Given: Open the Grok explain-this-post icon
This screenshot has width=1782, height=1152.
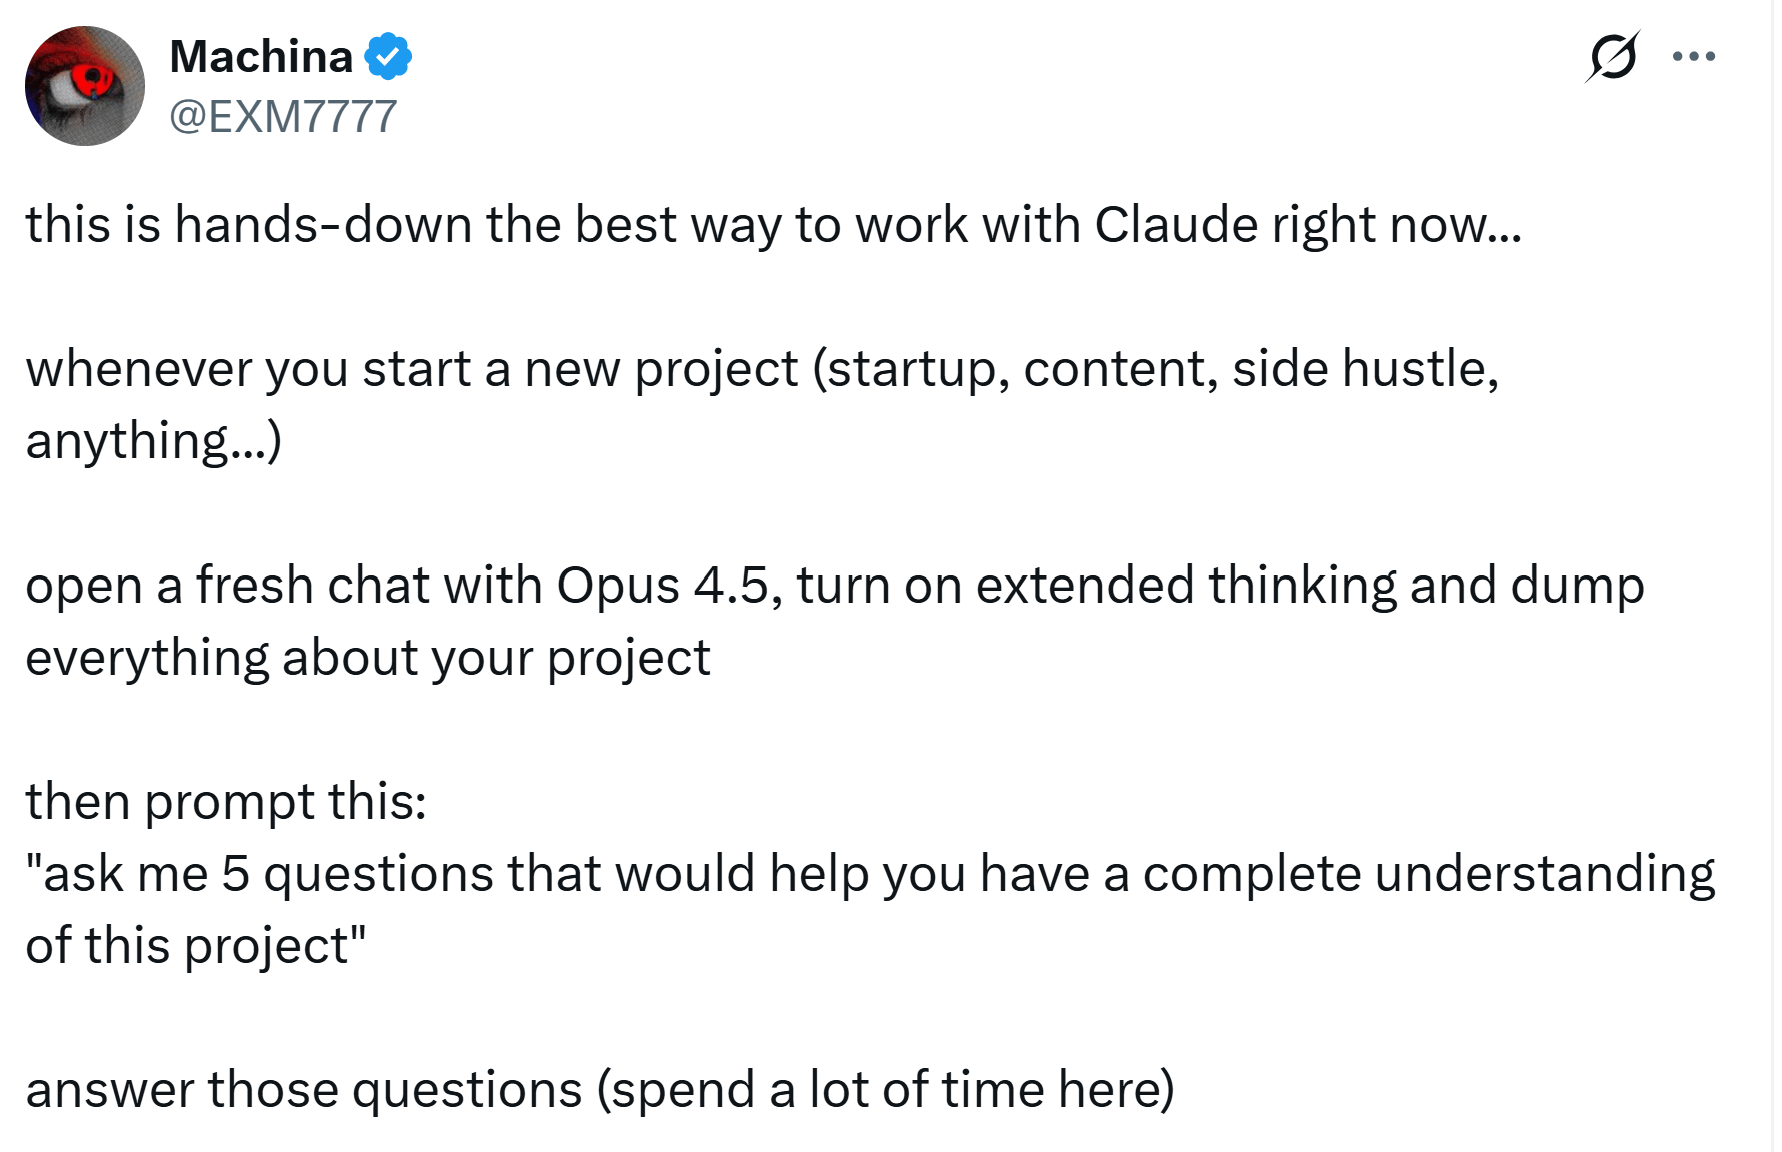Looking at the screenshot, I should coord(1612,57).
